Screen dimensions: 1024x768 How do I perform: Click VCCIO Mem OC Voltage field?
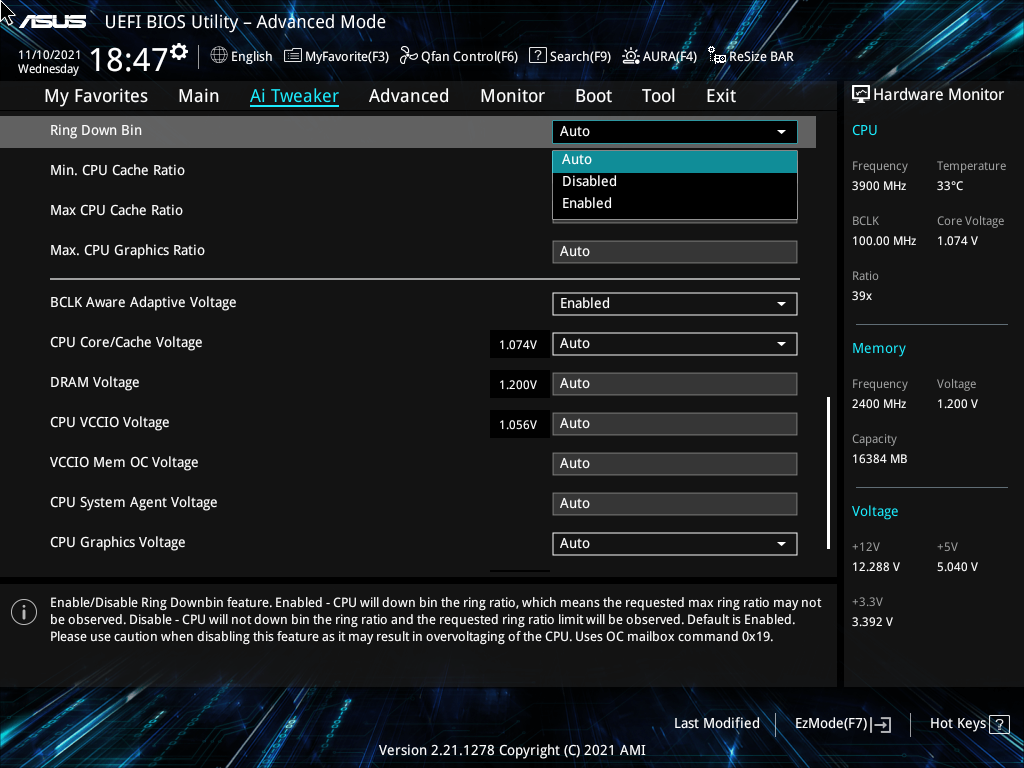tap(675, 464)
